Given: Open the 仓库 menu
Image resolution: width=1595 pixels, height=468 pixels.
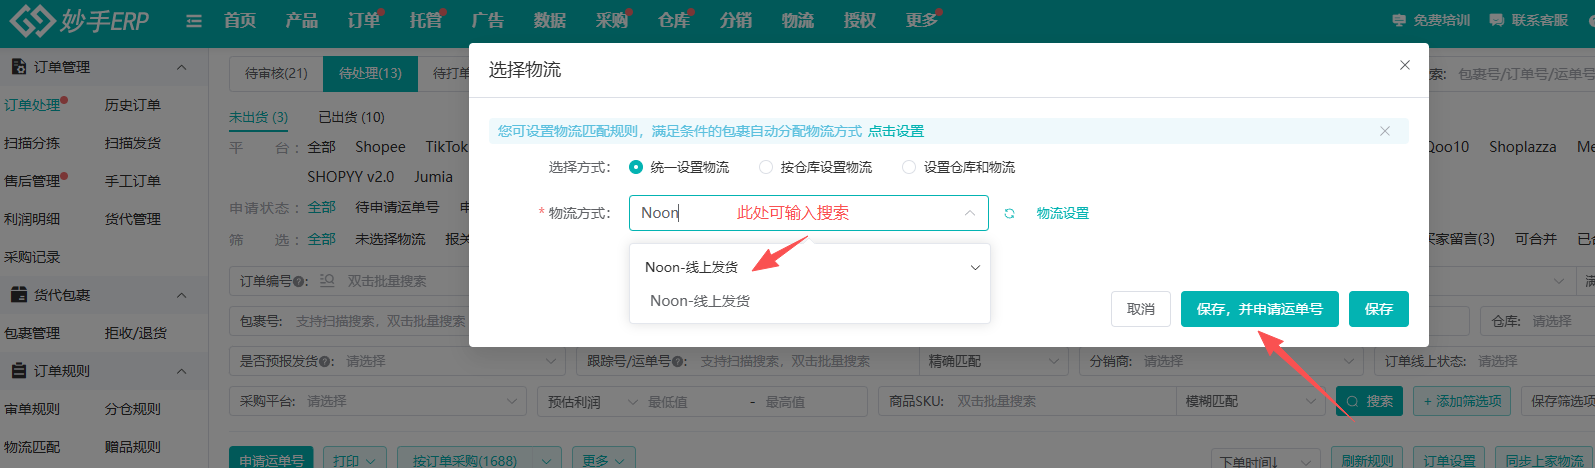Looking at the screenshot, I should (x=673, y=21).
